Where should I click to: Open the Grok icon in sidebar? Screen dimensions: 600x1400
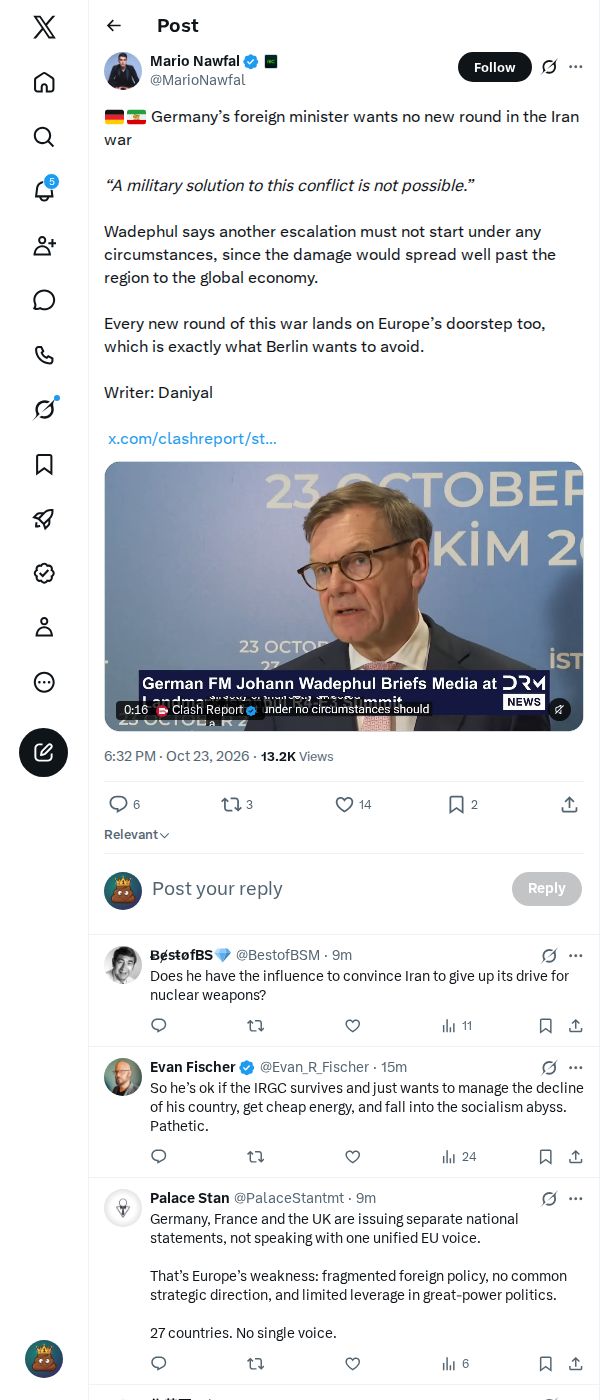pos(44,409)
